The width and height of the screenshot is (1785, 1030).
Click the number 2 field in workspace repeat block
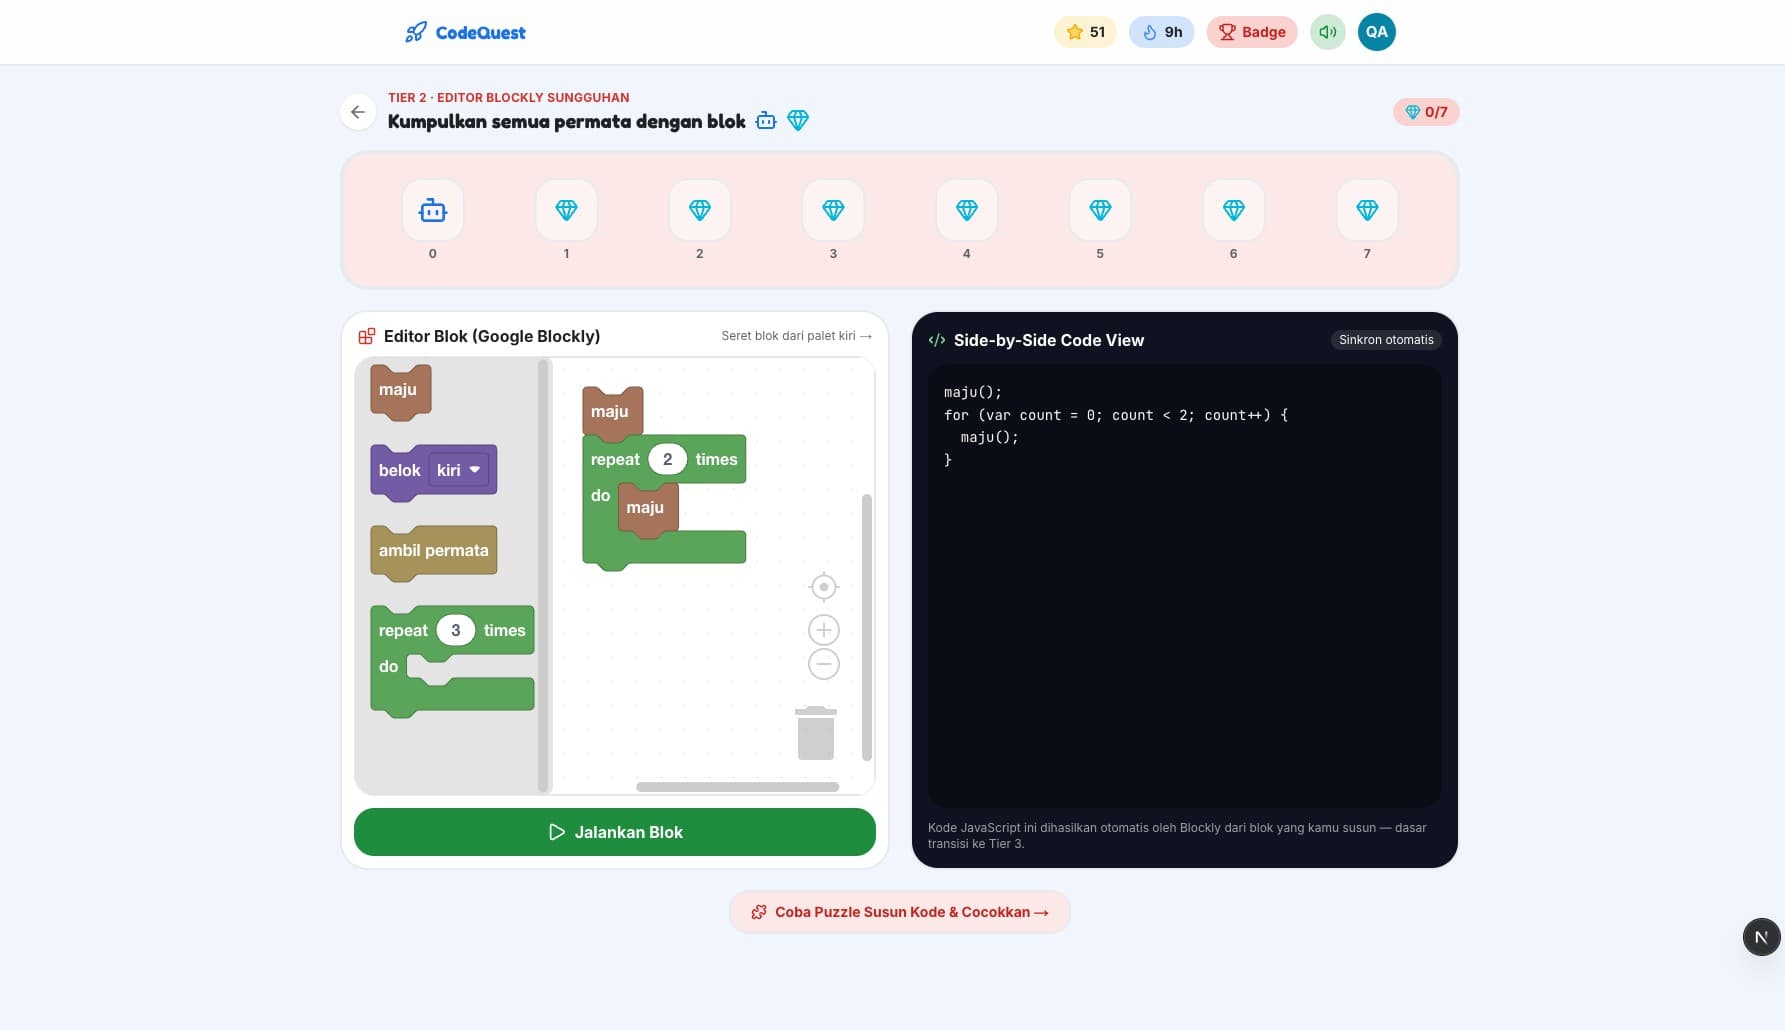667,459
